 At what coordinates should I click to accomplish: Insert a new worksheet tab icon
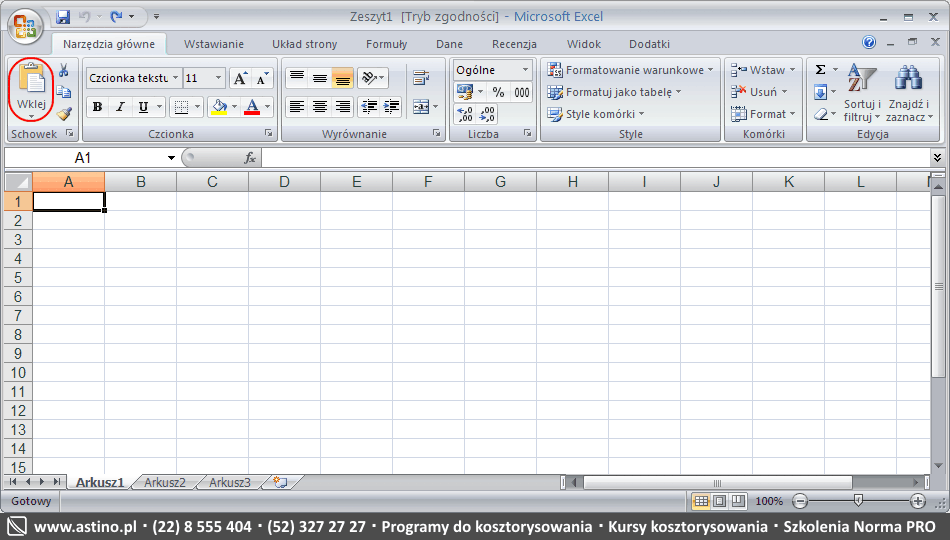coord(280,482)
